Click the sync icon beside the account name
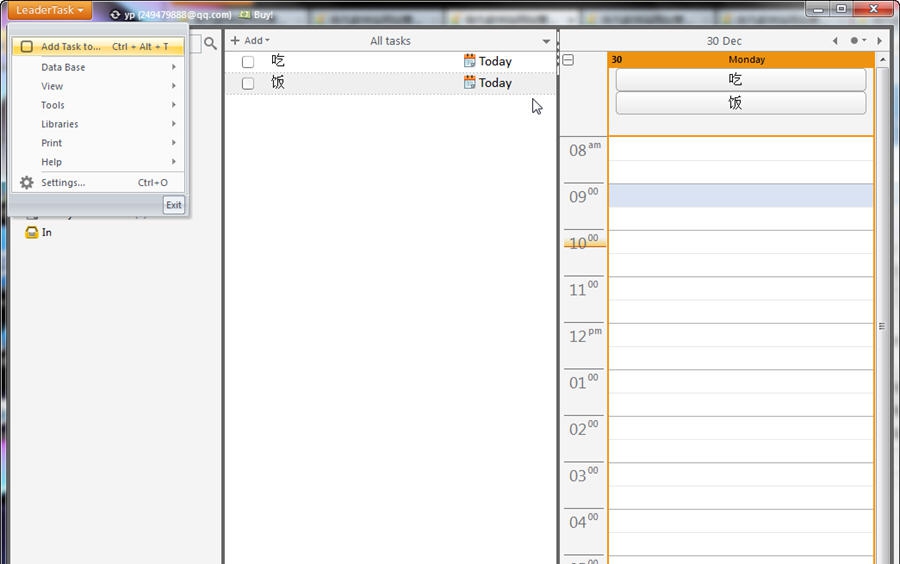This screenshot has height=564, width=900. coord(115,14)
